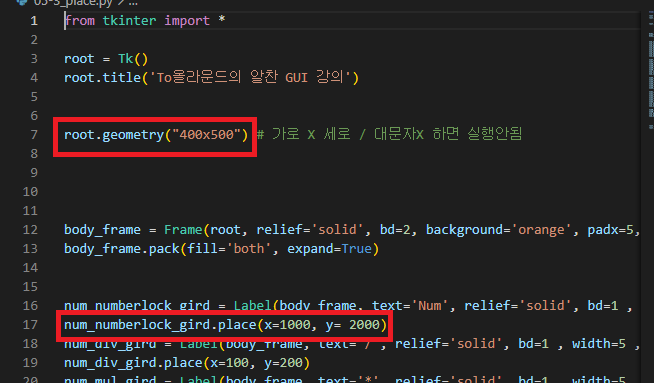
Task: Click 'y=200' on line 19
Action: (283, 363)
